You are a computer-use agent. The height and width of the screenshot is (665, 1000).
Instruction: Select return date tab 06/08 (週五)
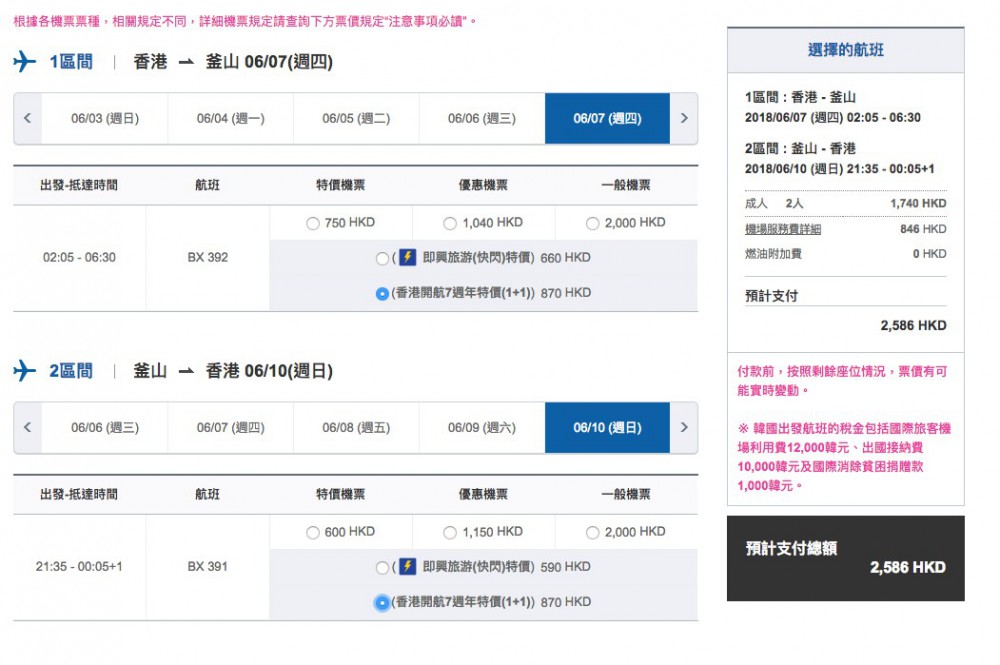(x=356, y=427)
